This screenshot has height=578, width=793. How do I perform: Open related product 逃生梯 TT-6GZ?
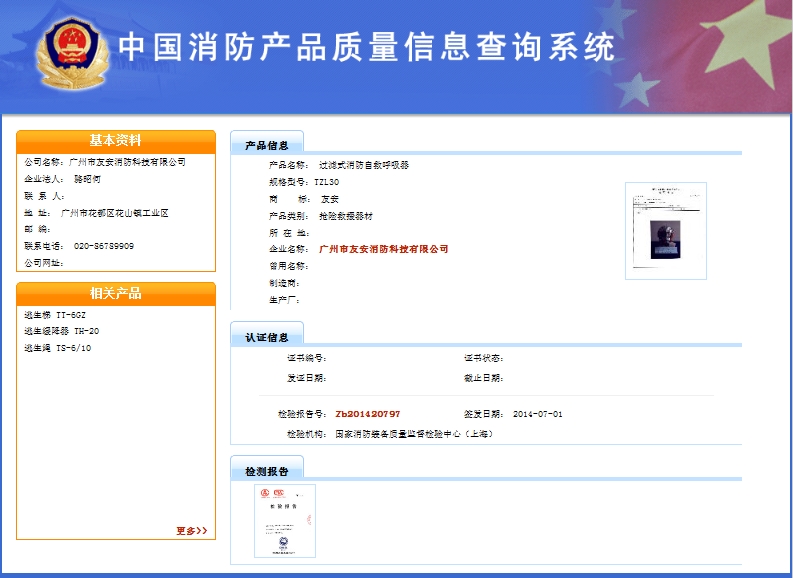point(61,314)
